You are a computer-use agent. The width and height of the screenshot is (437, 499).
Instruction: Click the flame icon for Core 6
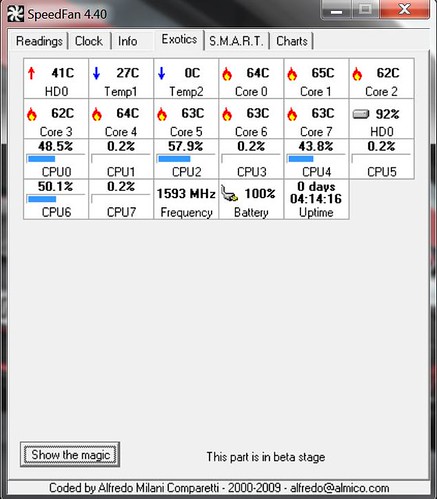pyautogui.click(x=227, y=114)
